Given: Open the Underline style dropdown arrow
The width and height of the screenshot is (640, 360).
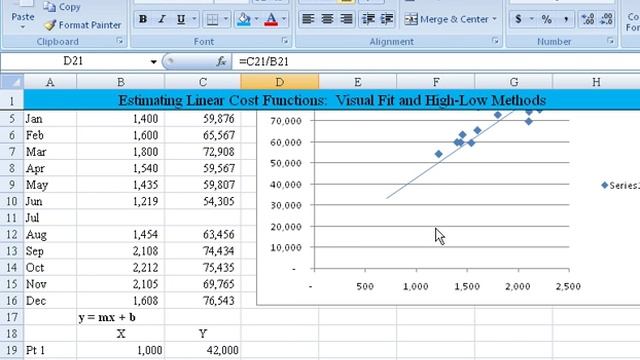Looking at the screenshot, I should pyautogui.click(x=194, y=19).
